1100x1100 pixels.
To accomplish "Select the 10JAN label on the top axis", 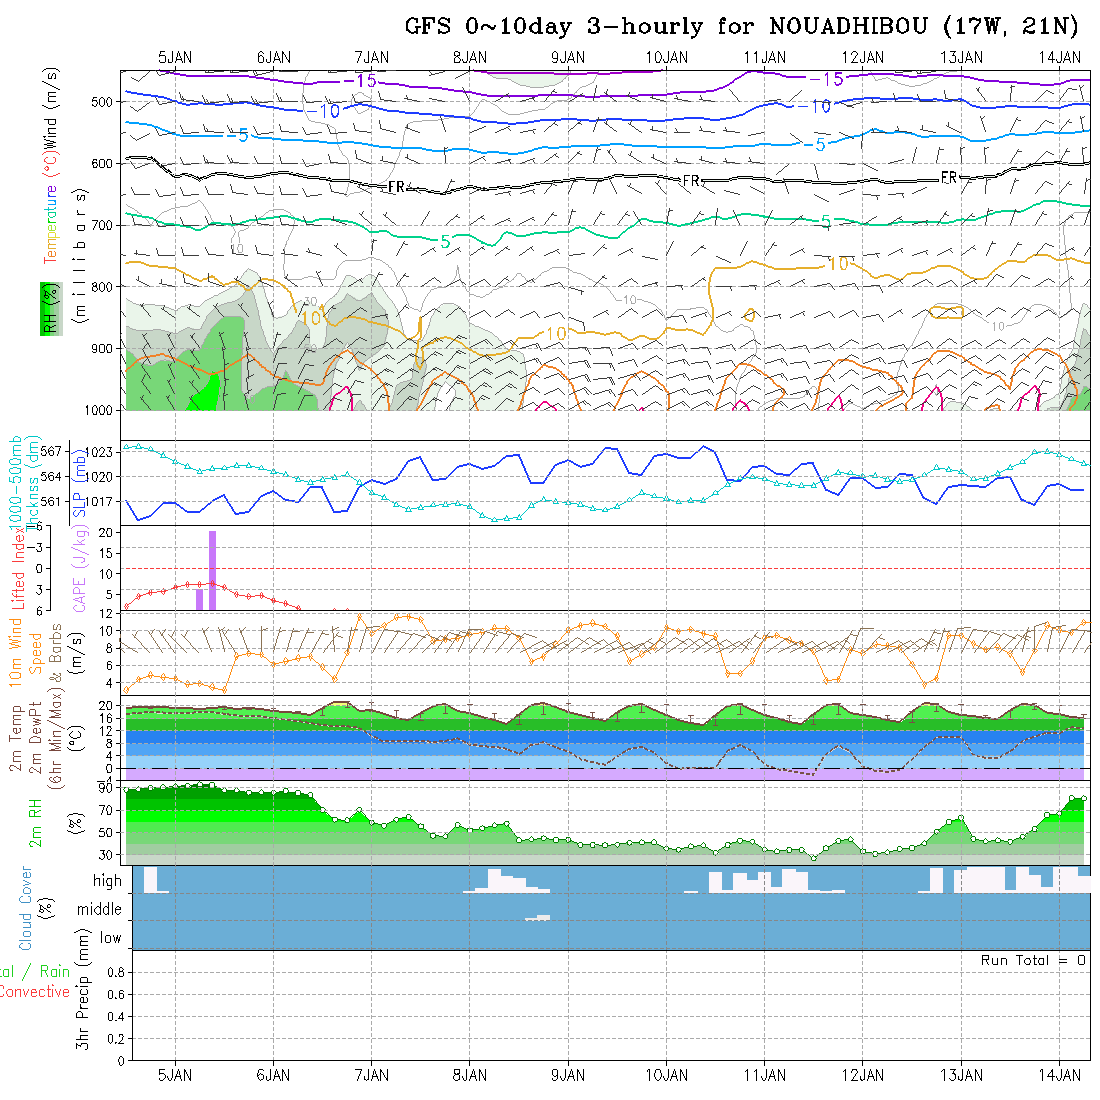I will click(666, 57).
